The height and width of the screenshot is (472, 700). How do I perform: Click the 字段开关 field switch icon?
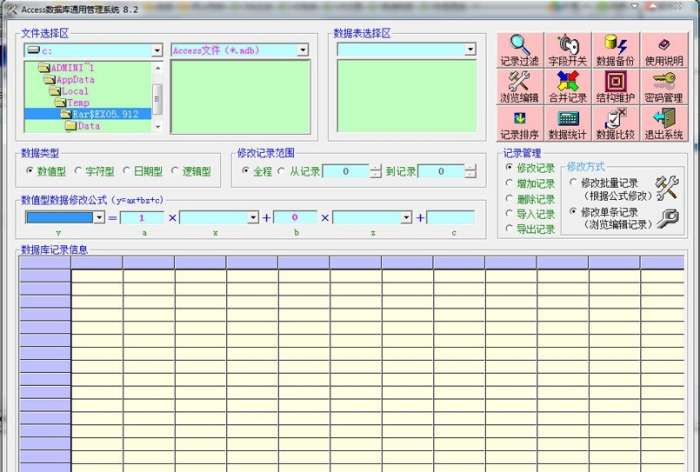567,50
